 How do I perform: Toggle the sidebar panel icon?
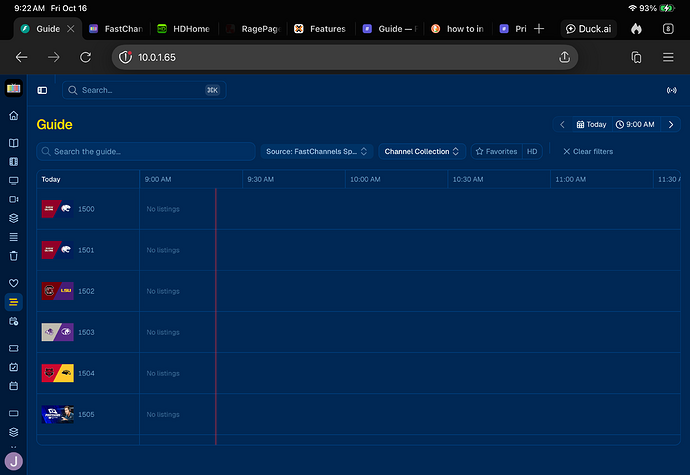(x=42, y=90)
